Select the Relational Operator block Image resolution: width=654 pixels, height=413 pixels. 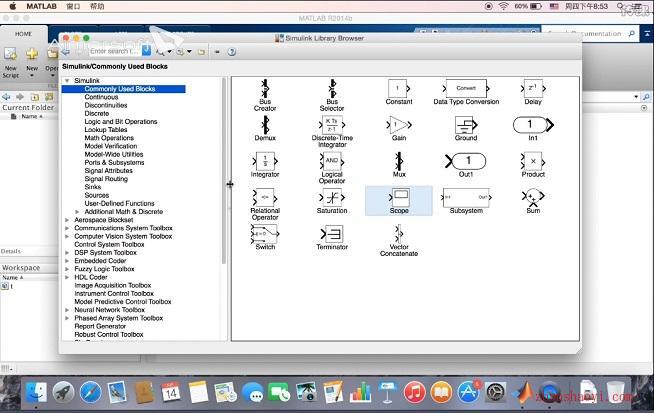[265, 204]
